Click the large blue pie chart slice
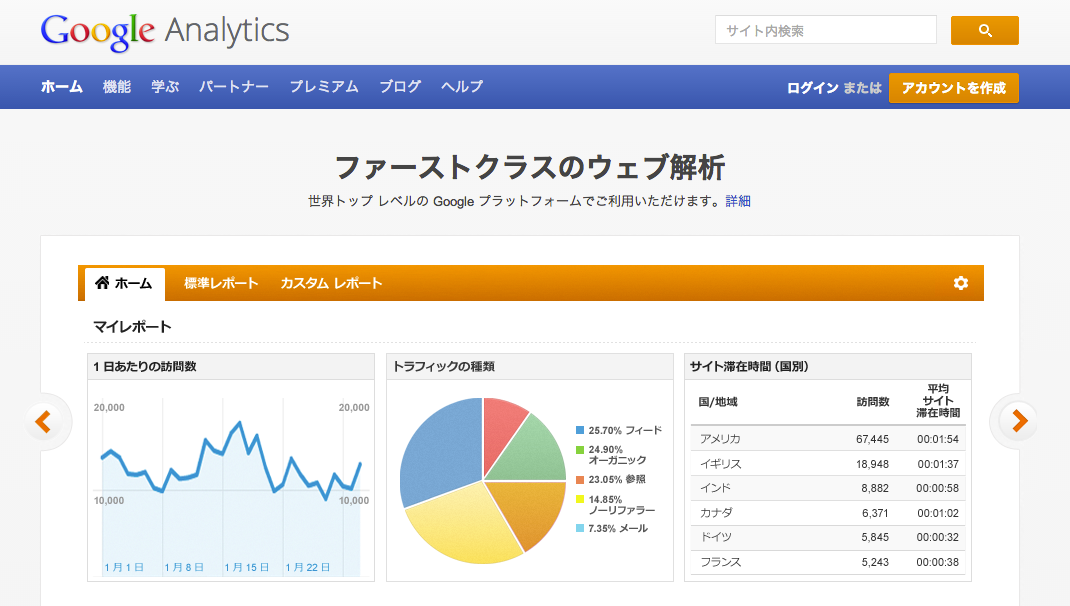The width and height of the screenshot is (1070, 606). click(x=444, y=450)
